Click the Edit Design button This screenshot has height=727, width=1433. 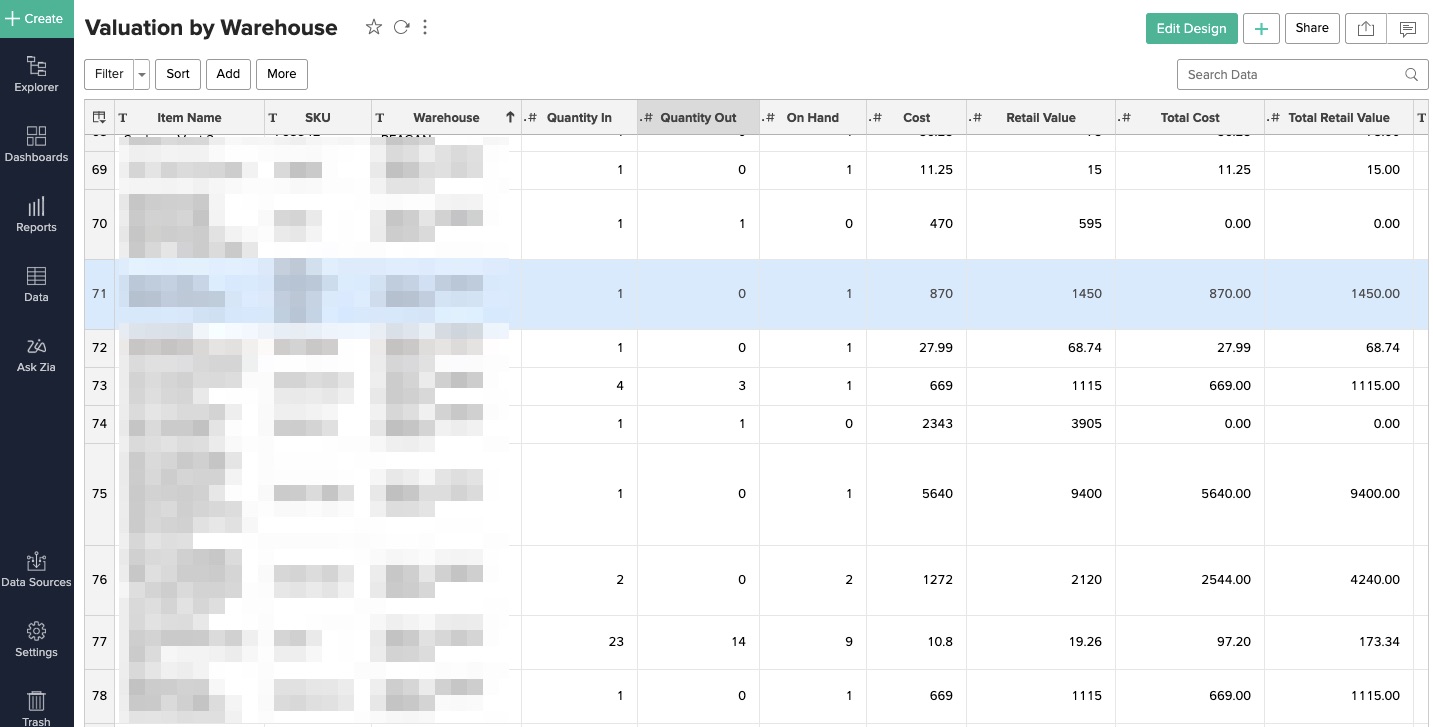point(1191,28)
